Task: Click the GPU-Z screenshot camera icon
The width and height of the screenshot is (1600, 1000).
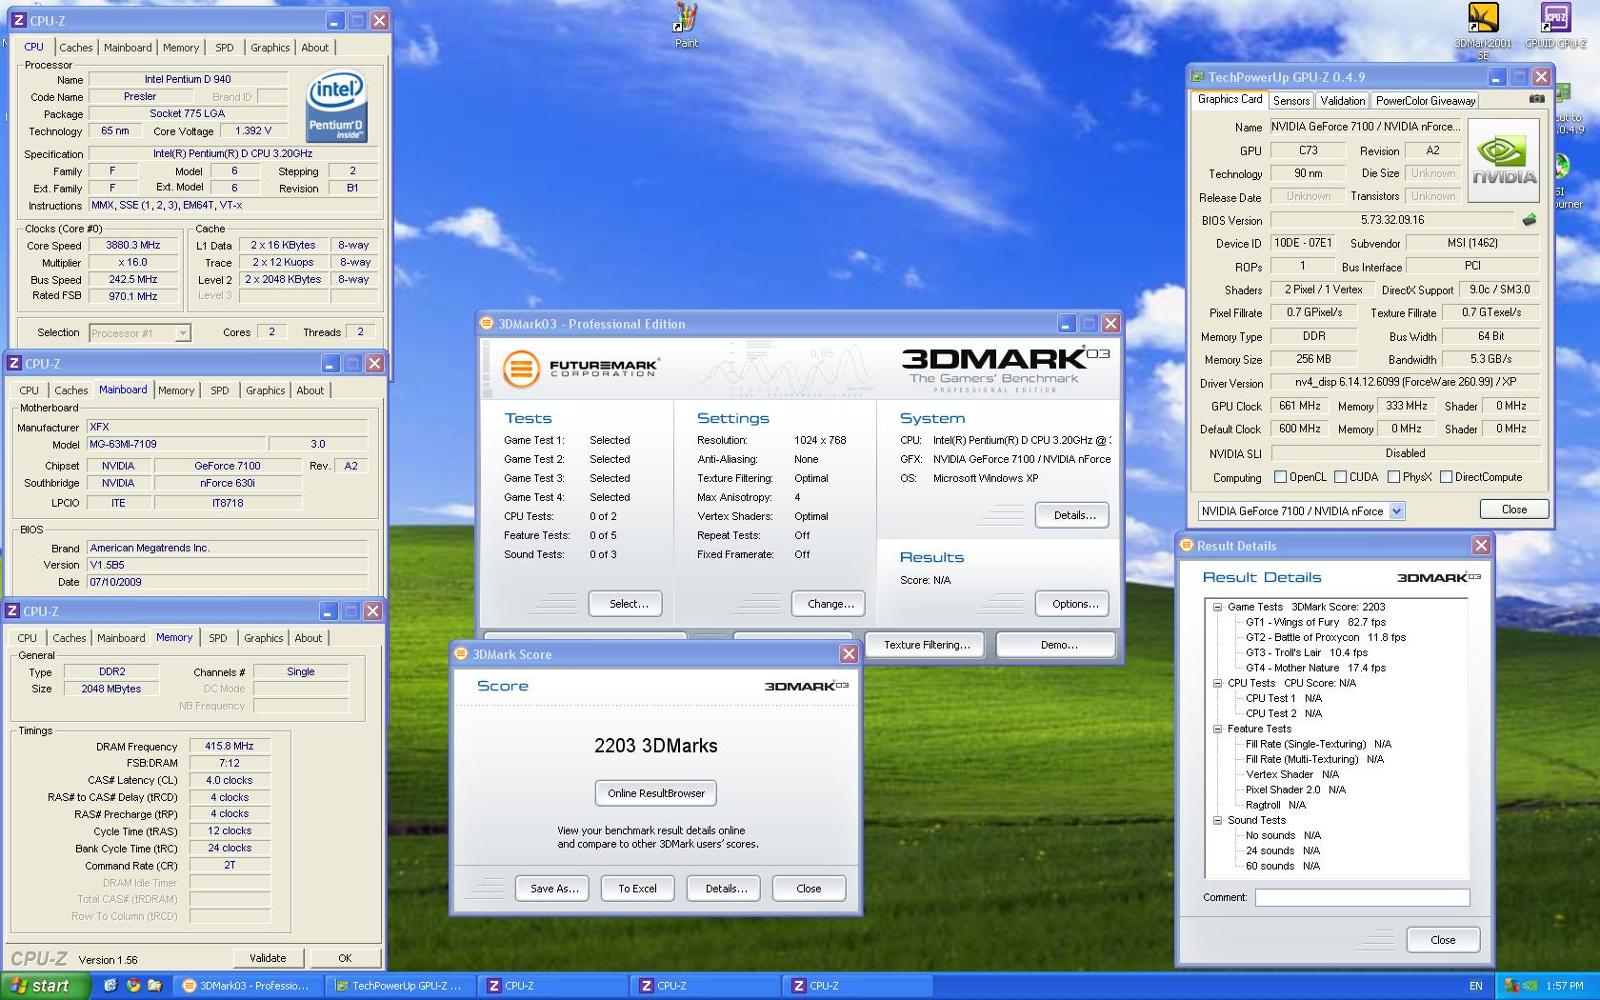Action: coord(1537,99)
